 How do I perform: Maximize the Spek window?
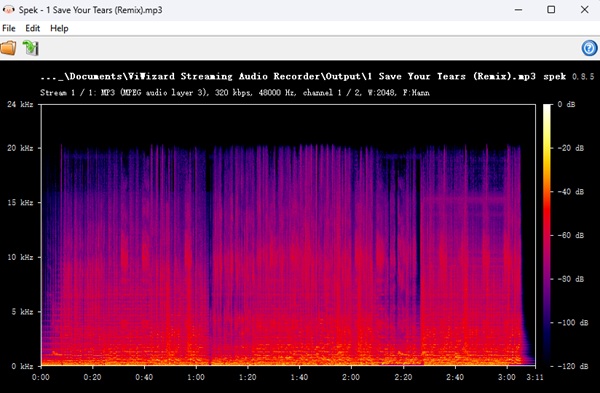(551, 10)
